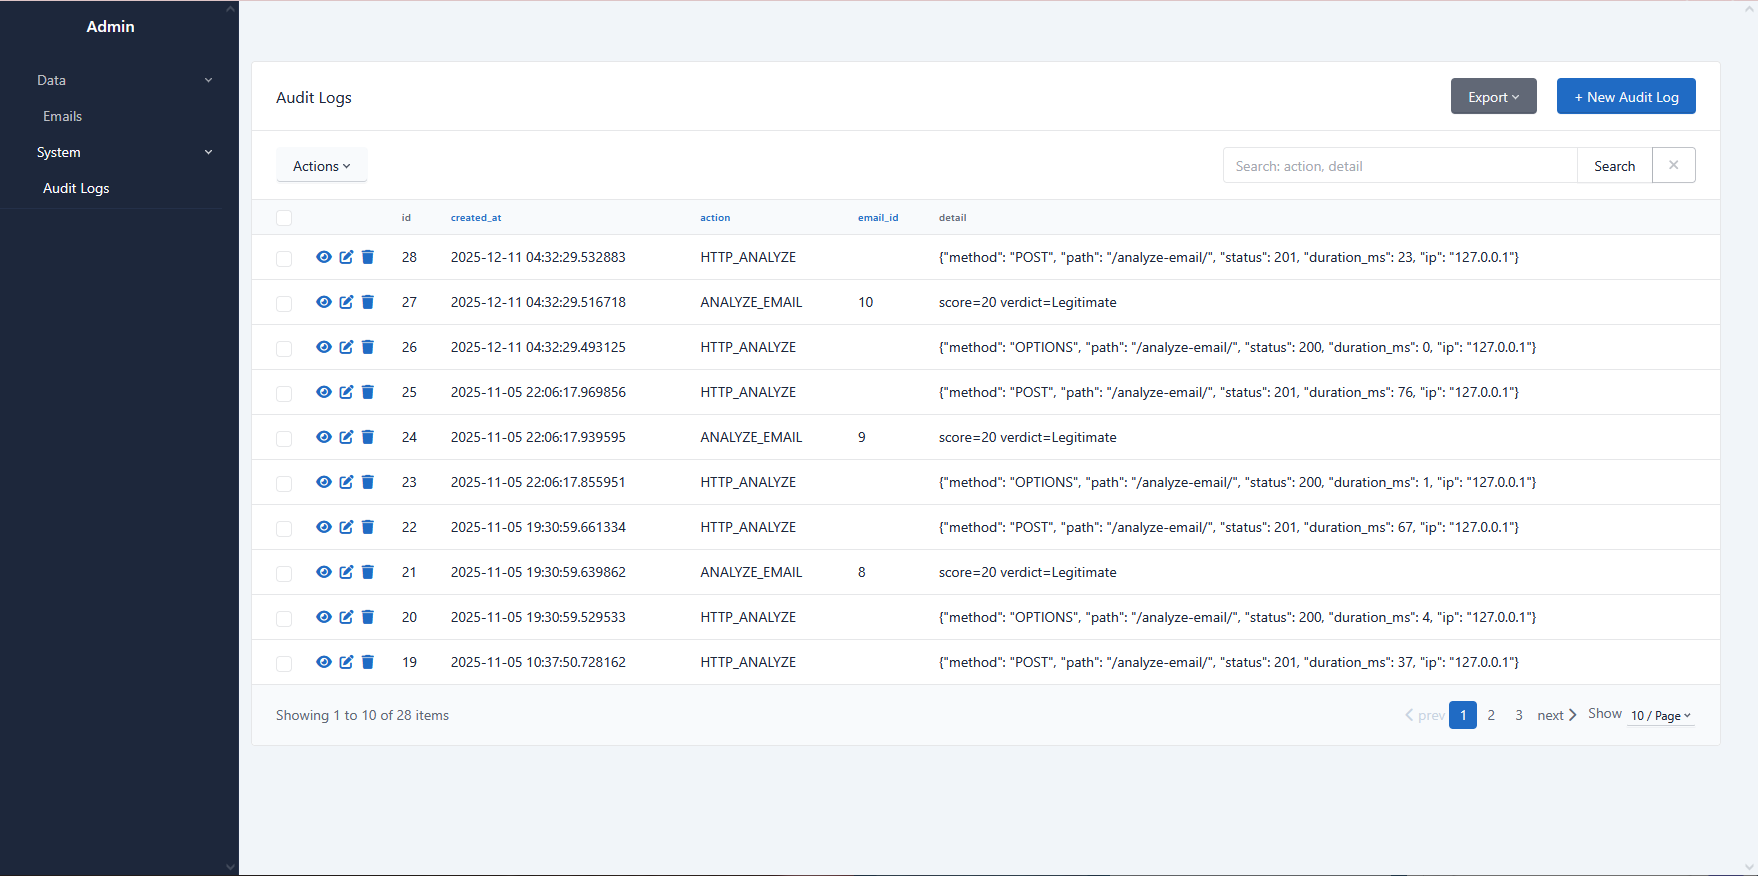The height and width of the screenshot is (876, 1758).
Task: Open the Actions dropdown menu
Action: (322, 165)
